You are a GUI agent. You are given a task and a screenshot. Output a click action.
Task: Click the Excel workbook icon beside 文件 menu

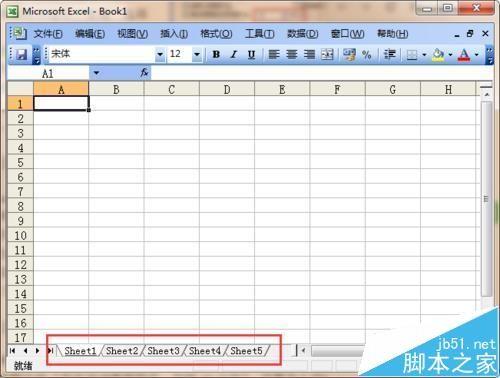coord(19,33)
